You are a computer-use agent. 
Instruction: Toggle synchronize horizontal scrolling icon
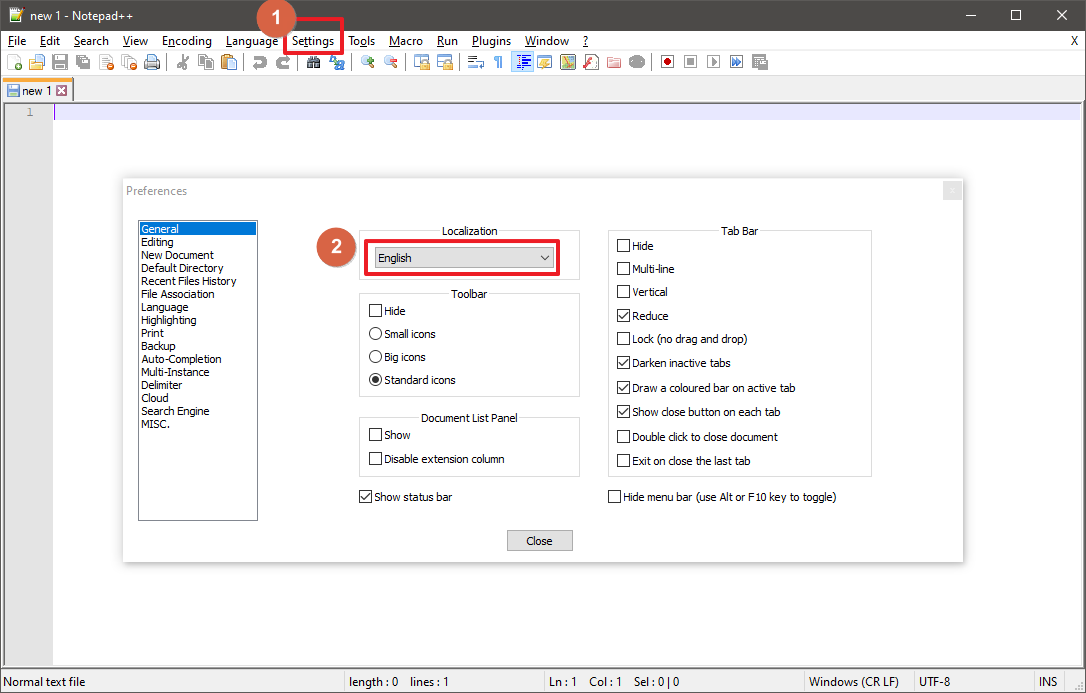click(x=445, y=62)
